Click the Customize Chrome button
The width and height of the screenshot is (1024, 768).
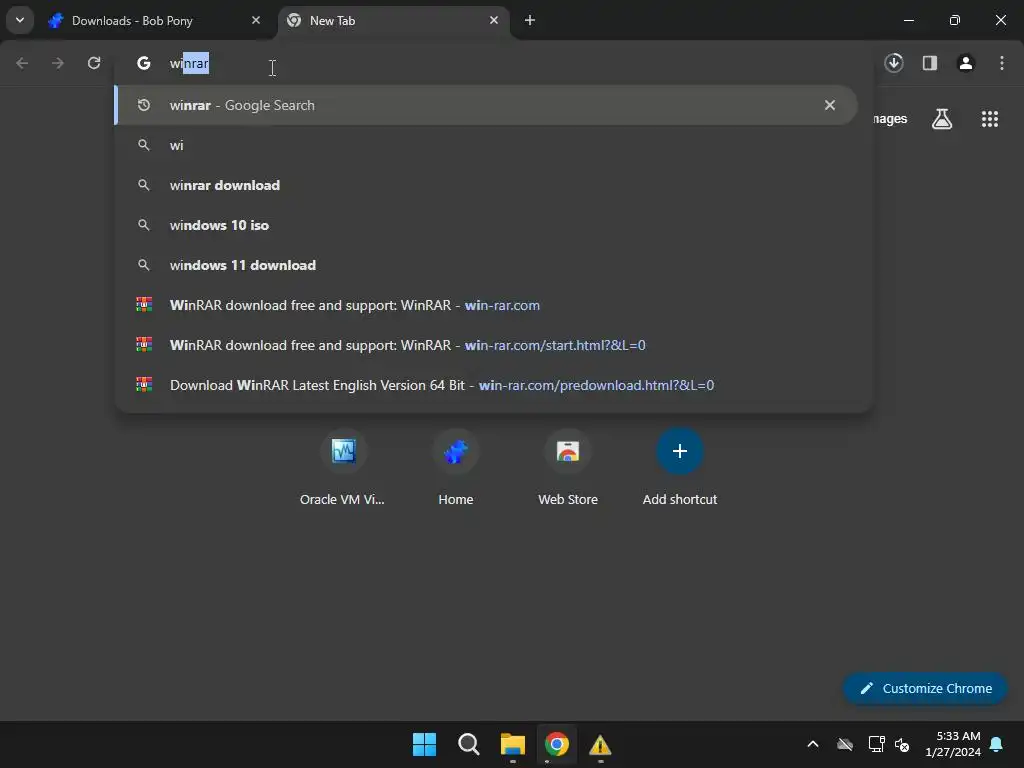[x=925, y=688]
